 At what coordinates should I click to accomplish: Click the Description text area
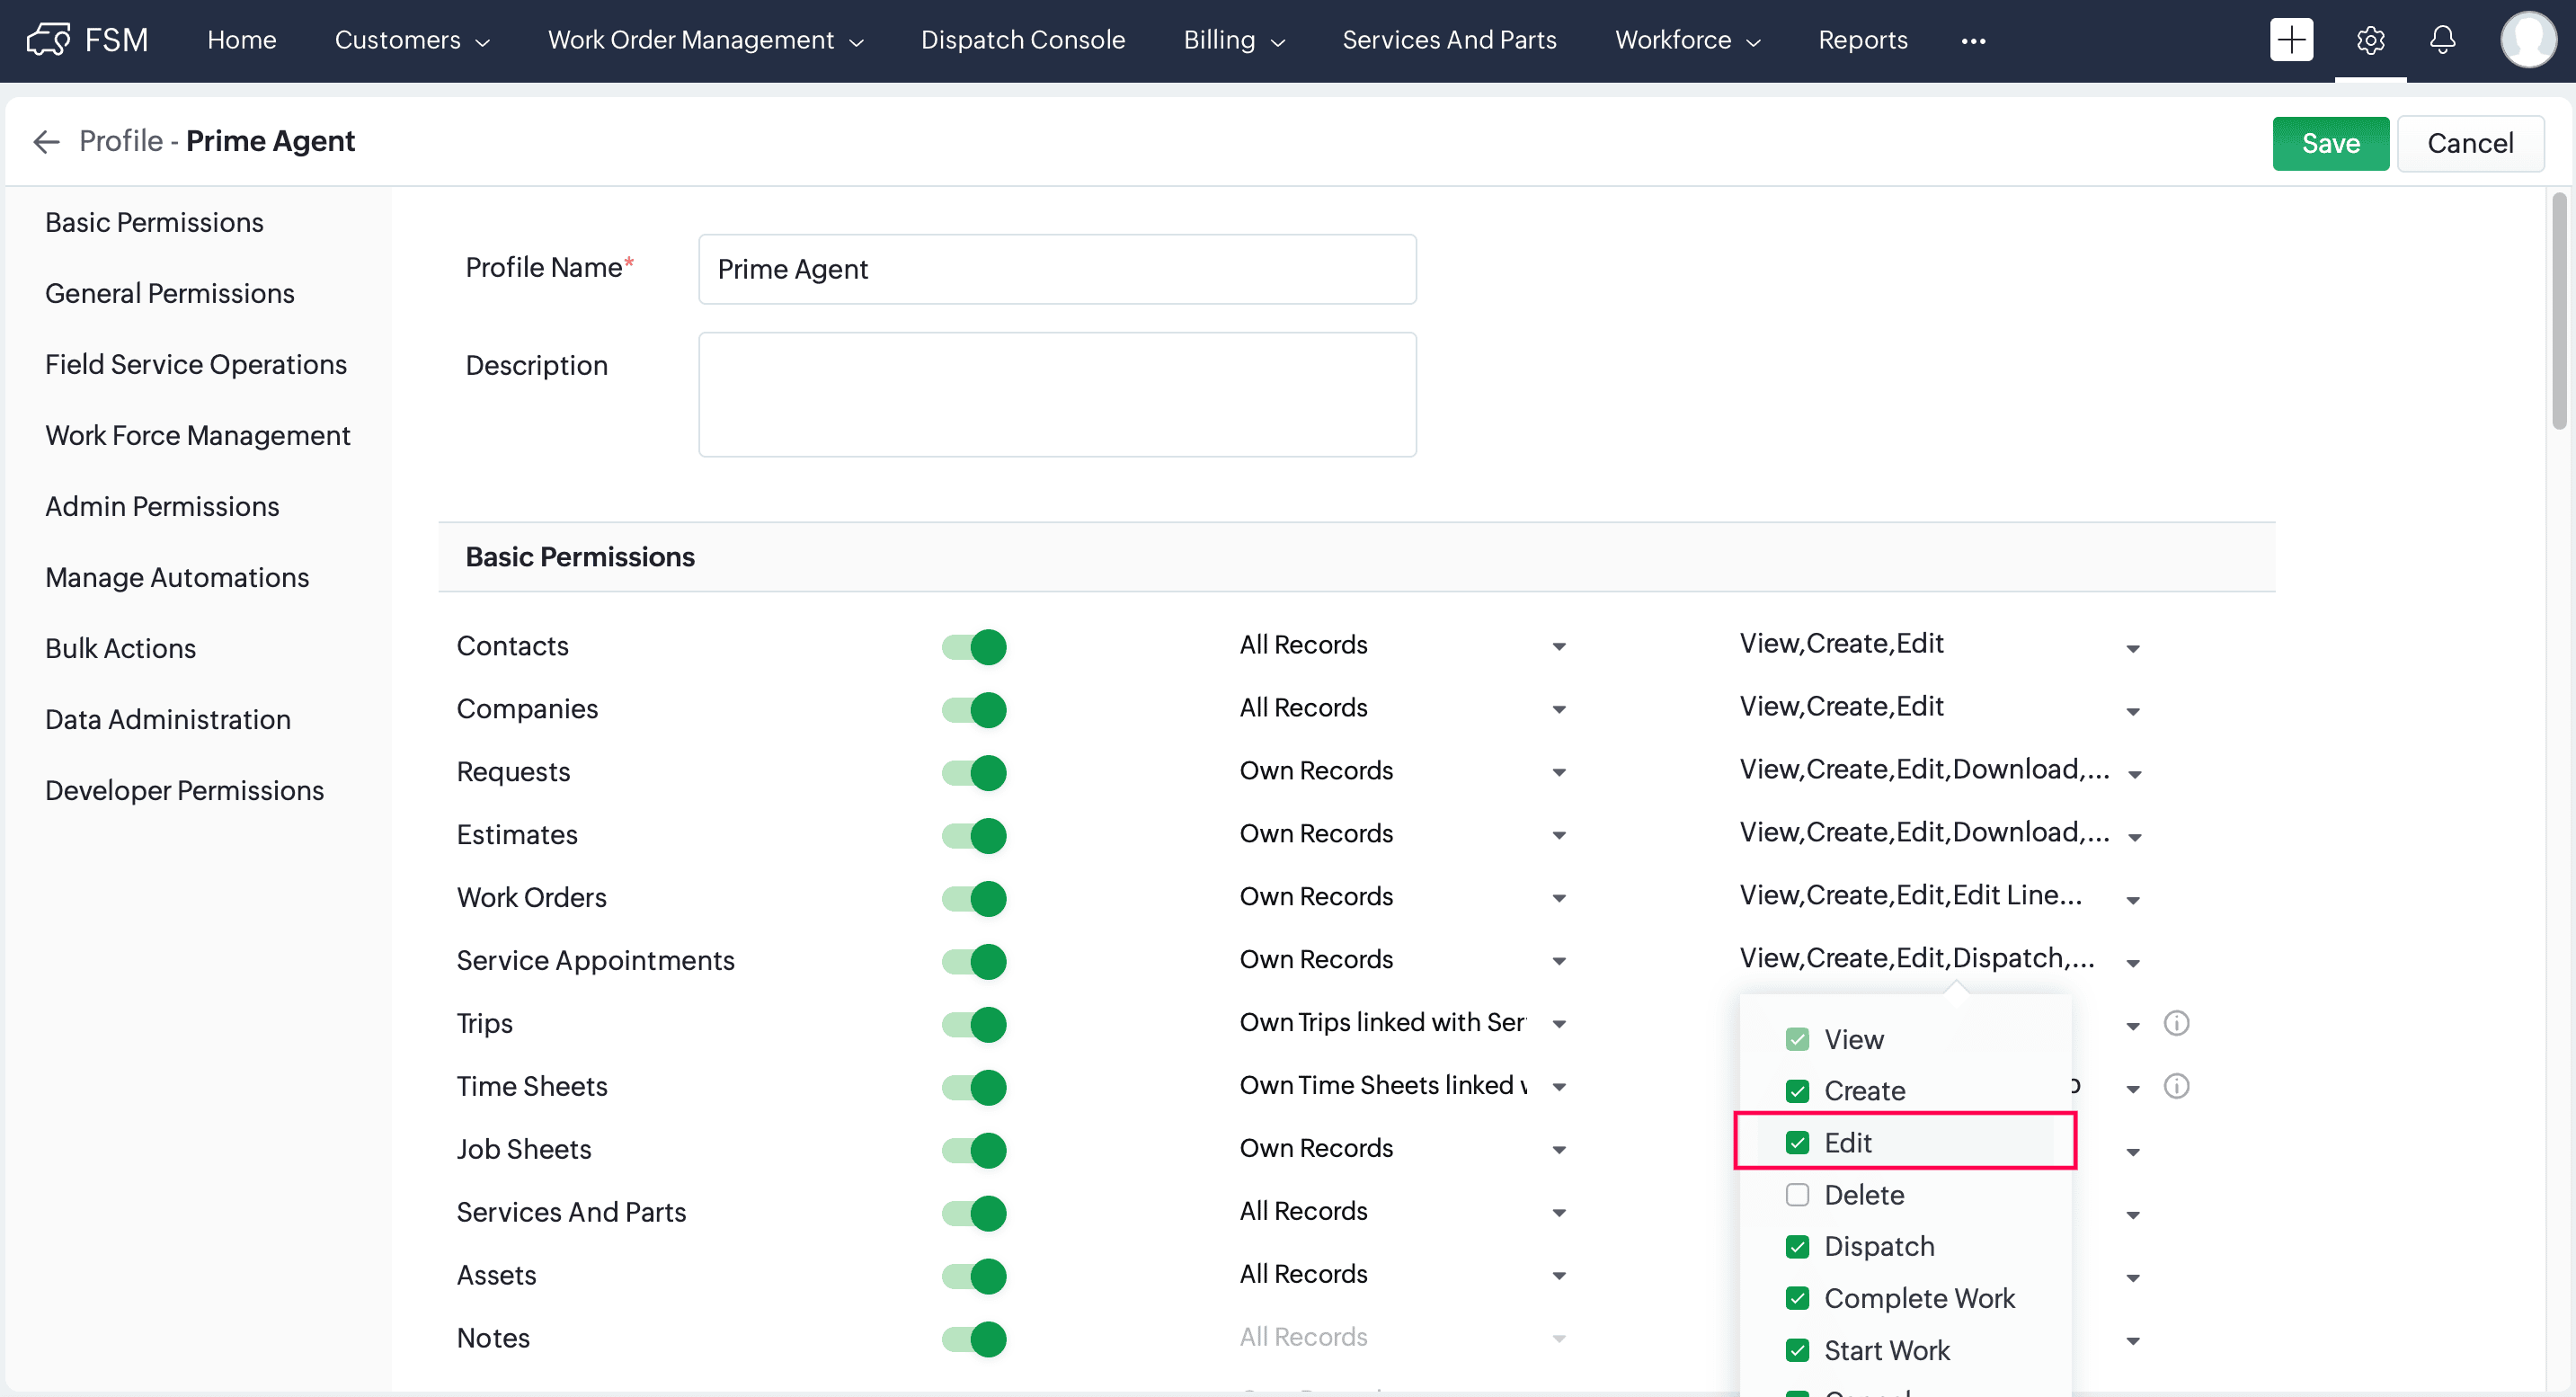tap(1057, 395)
